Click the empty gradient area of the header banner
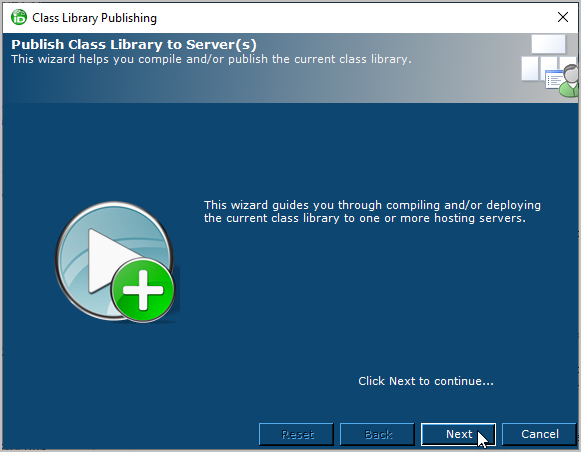581x452 pixels. (x=259, y=85)
